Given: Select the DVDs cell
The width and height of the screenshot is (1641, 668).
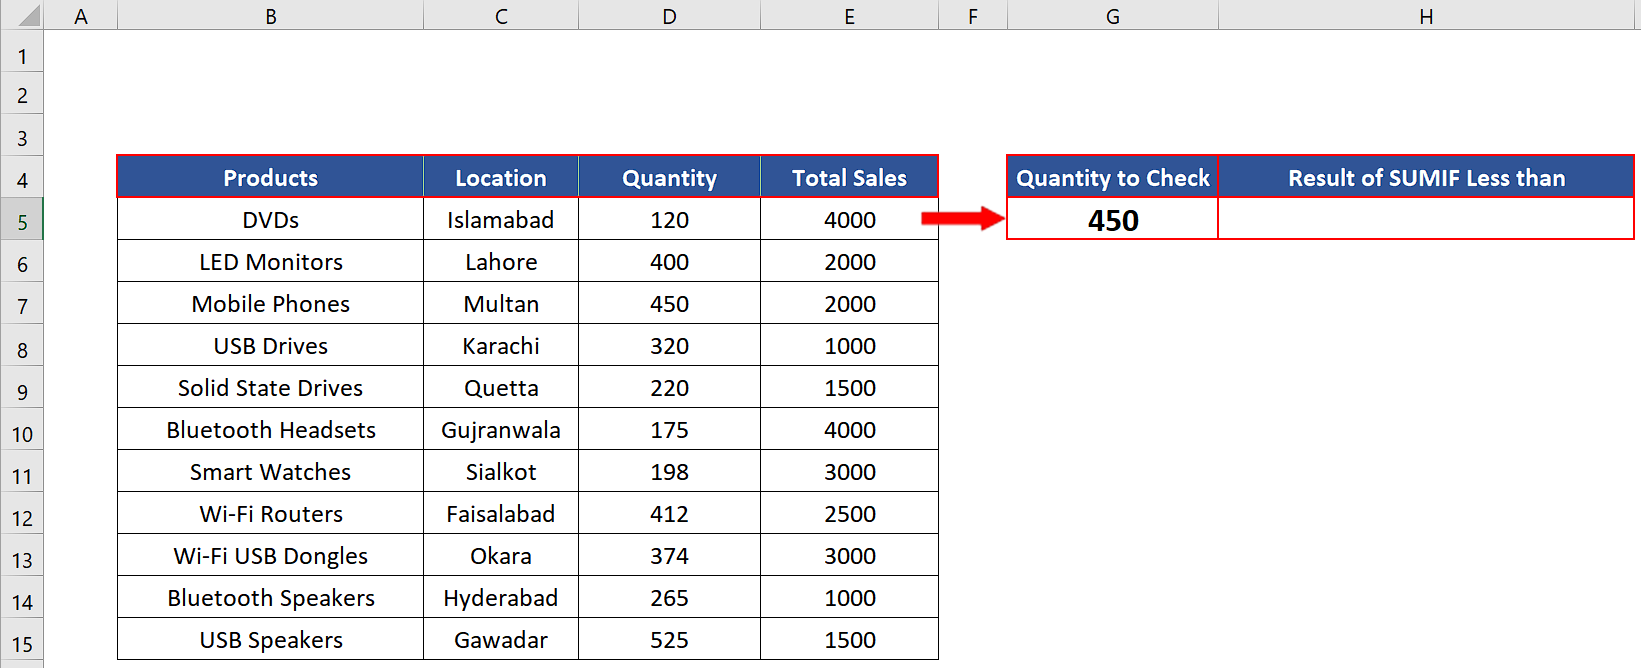Looking at the screenshot, I should click(x=271, y=219).
